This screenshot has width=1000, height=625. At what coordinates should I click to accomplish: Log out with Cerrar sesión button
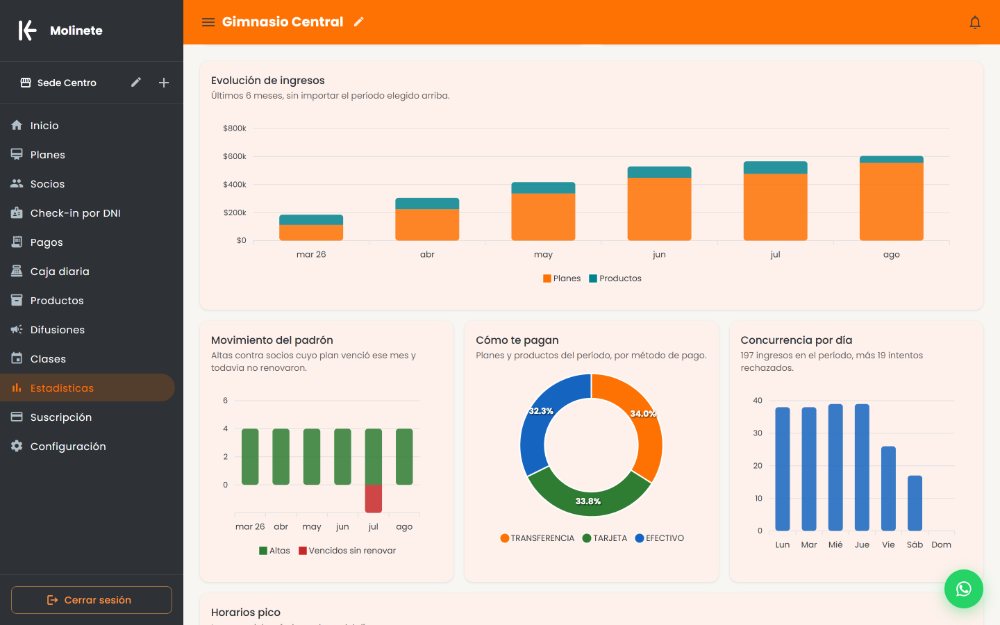pos(91,600)
